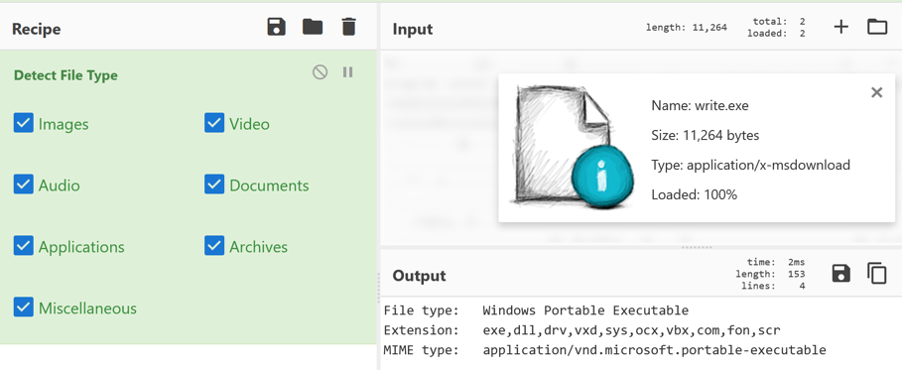This screenshot has width=902, height=370.
Task: Open file as input with folder icon
Action: (877, 26)
